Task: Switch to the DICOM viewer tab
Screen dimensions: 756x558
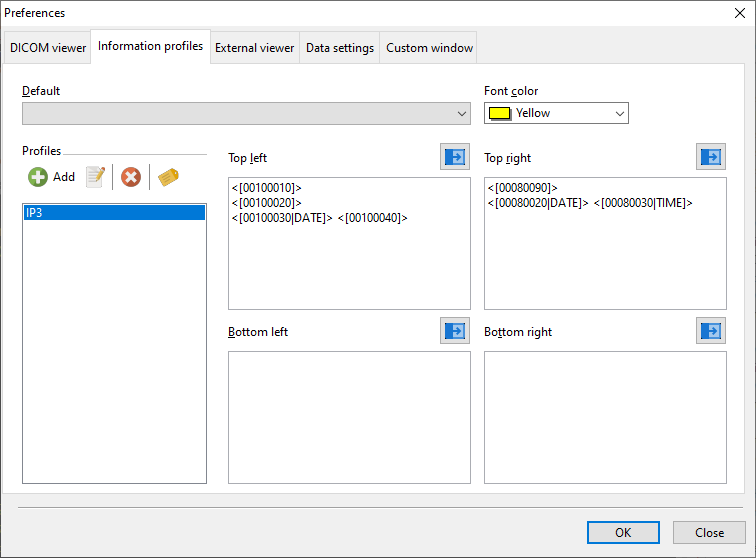Action: pos(48,48)
